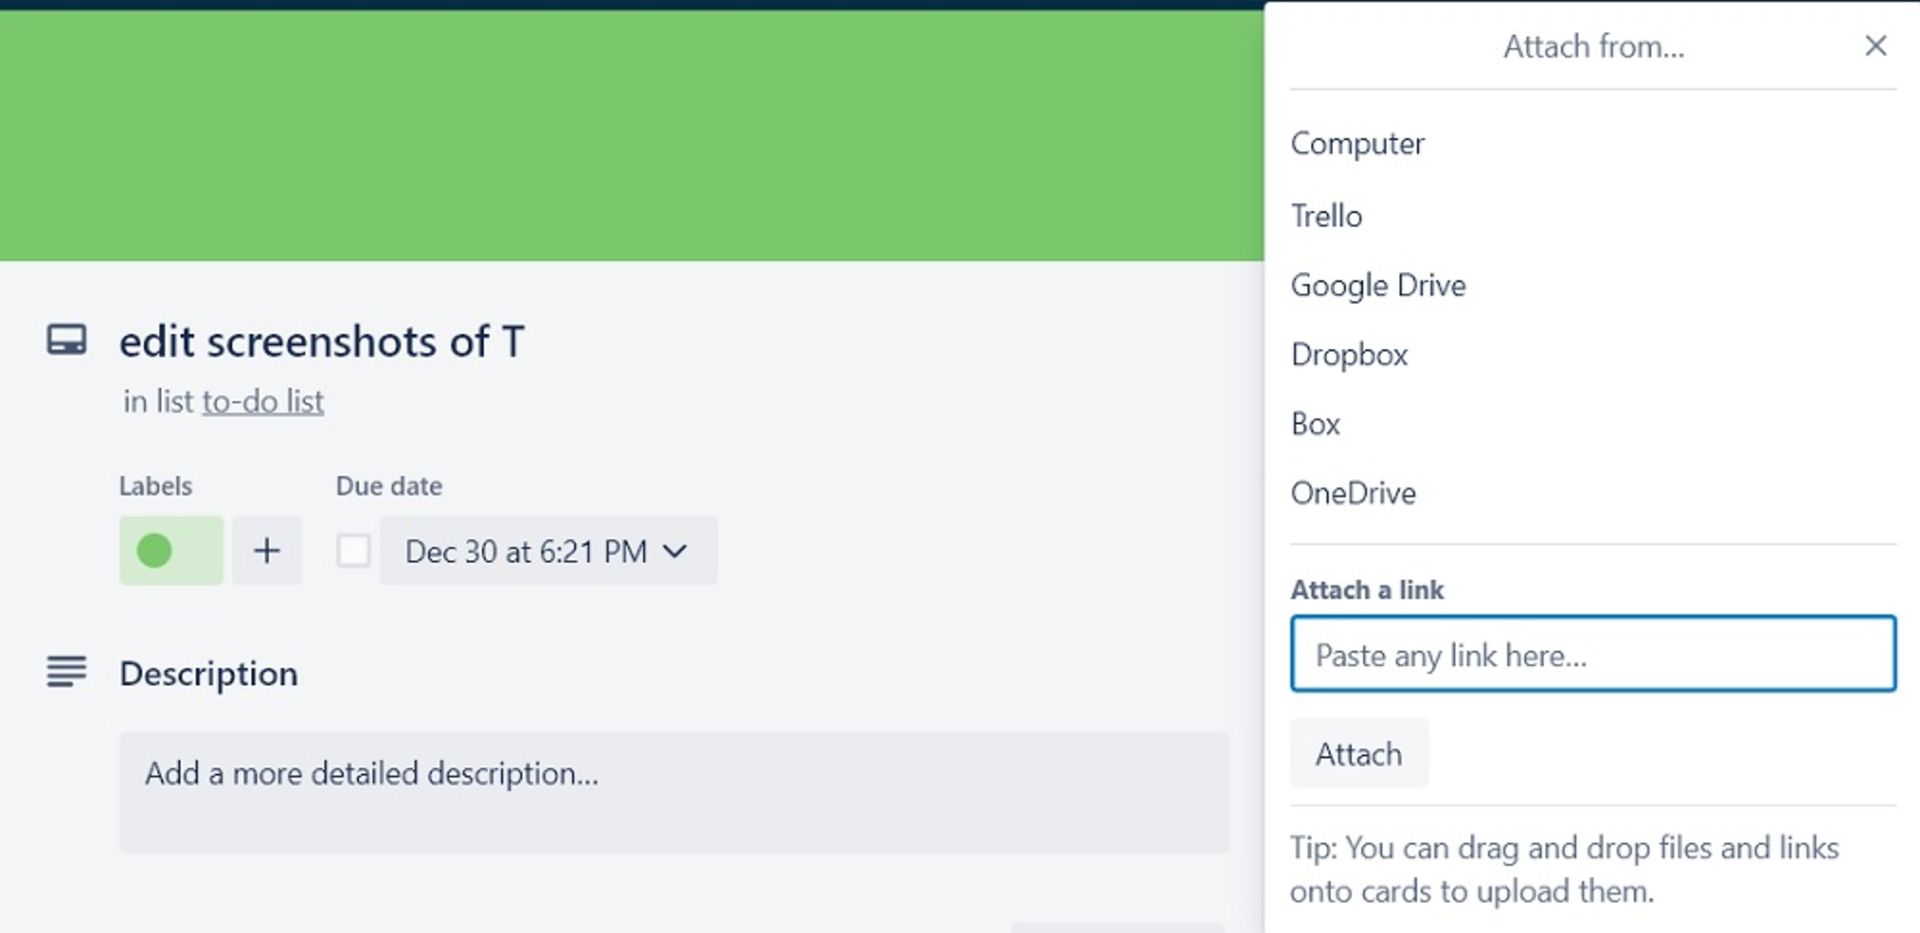
Task: Click the Add a more detailed description box
Action: (673, 791)
